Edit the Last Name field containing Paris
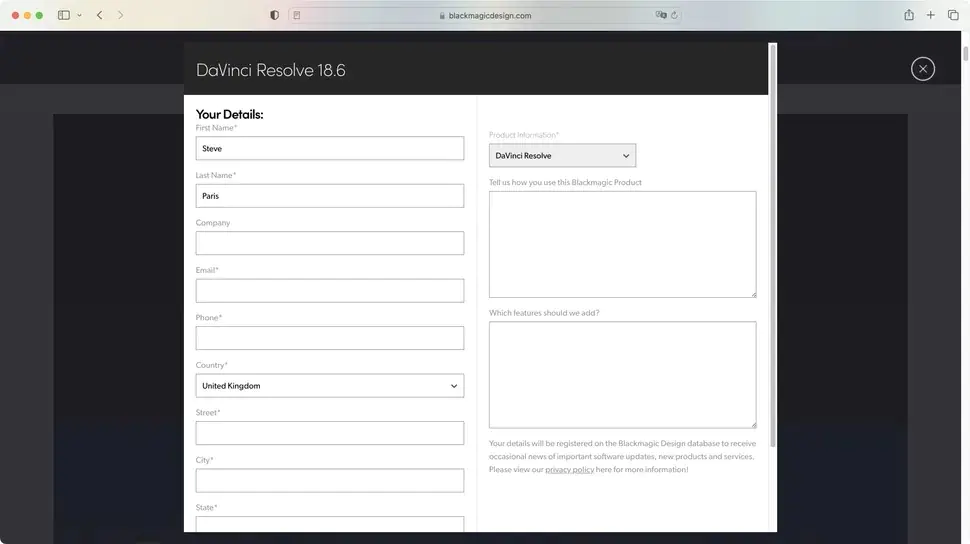The image size is (970, 544). coord(330,196)
